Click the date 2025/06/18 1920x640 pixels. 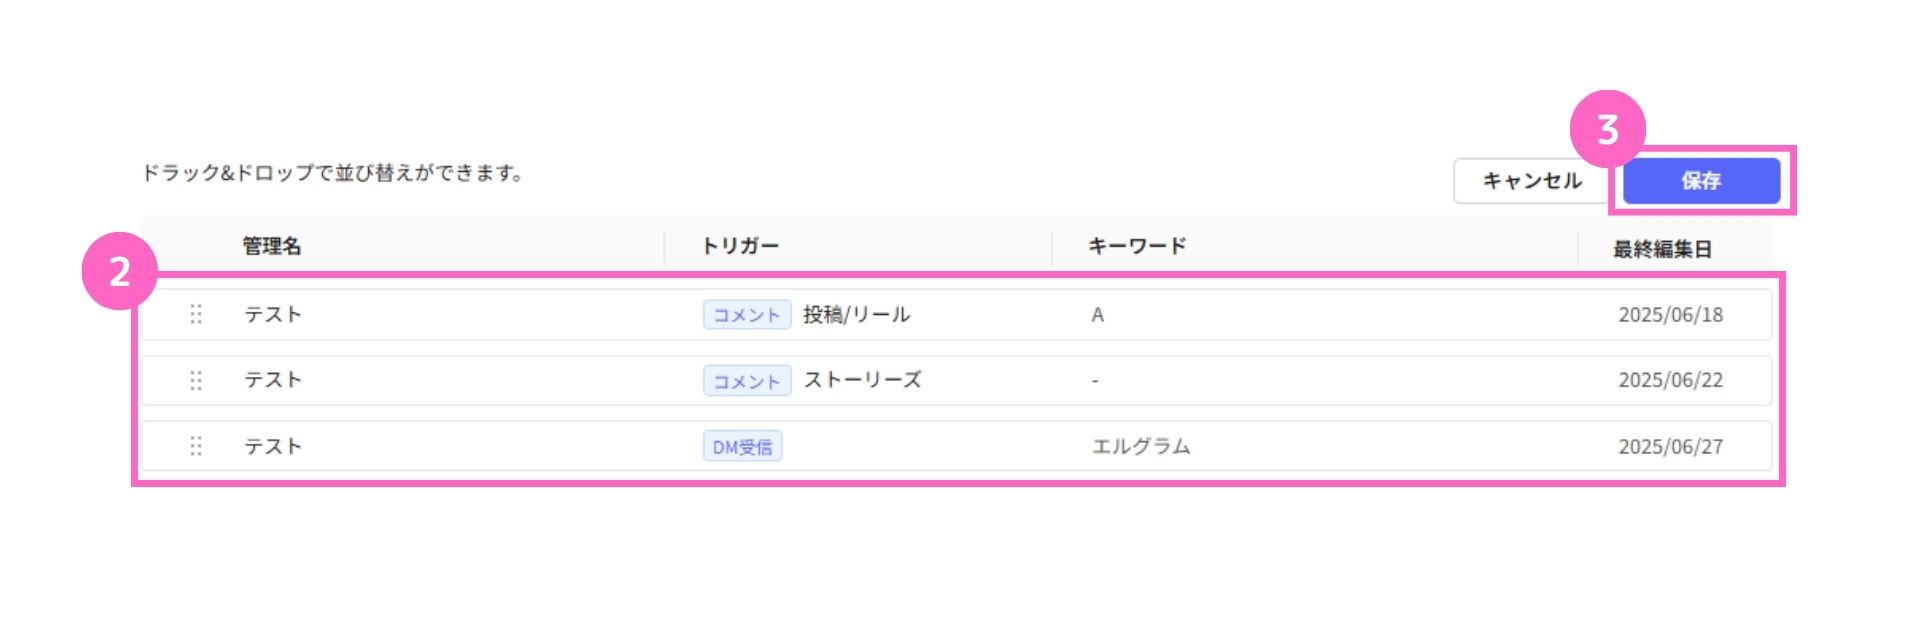(x=1671, y=315)
